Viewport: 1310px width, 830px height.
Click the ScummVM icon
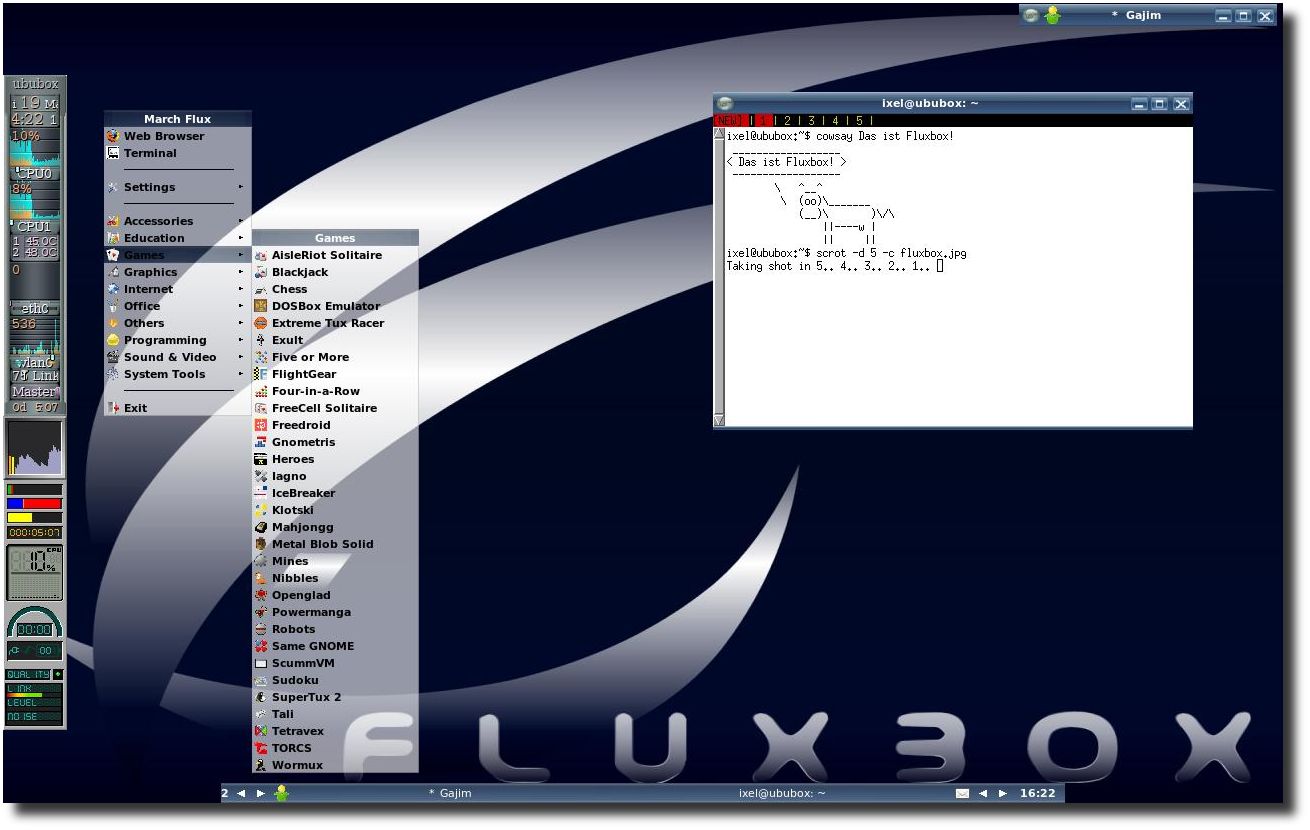(261, 663)
